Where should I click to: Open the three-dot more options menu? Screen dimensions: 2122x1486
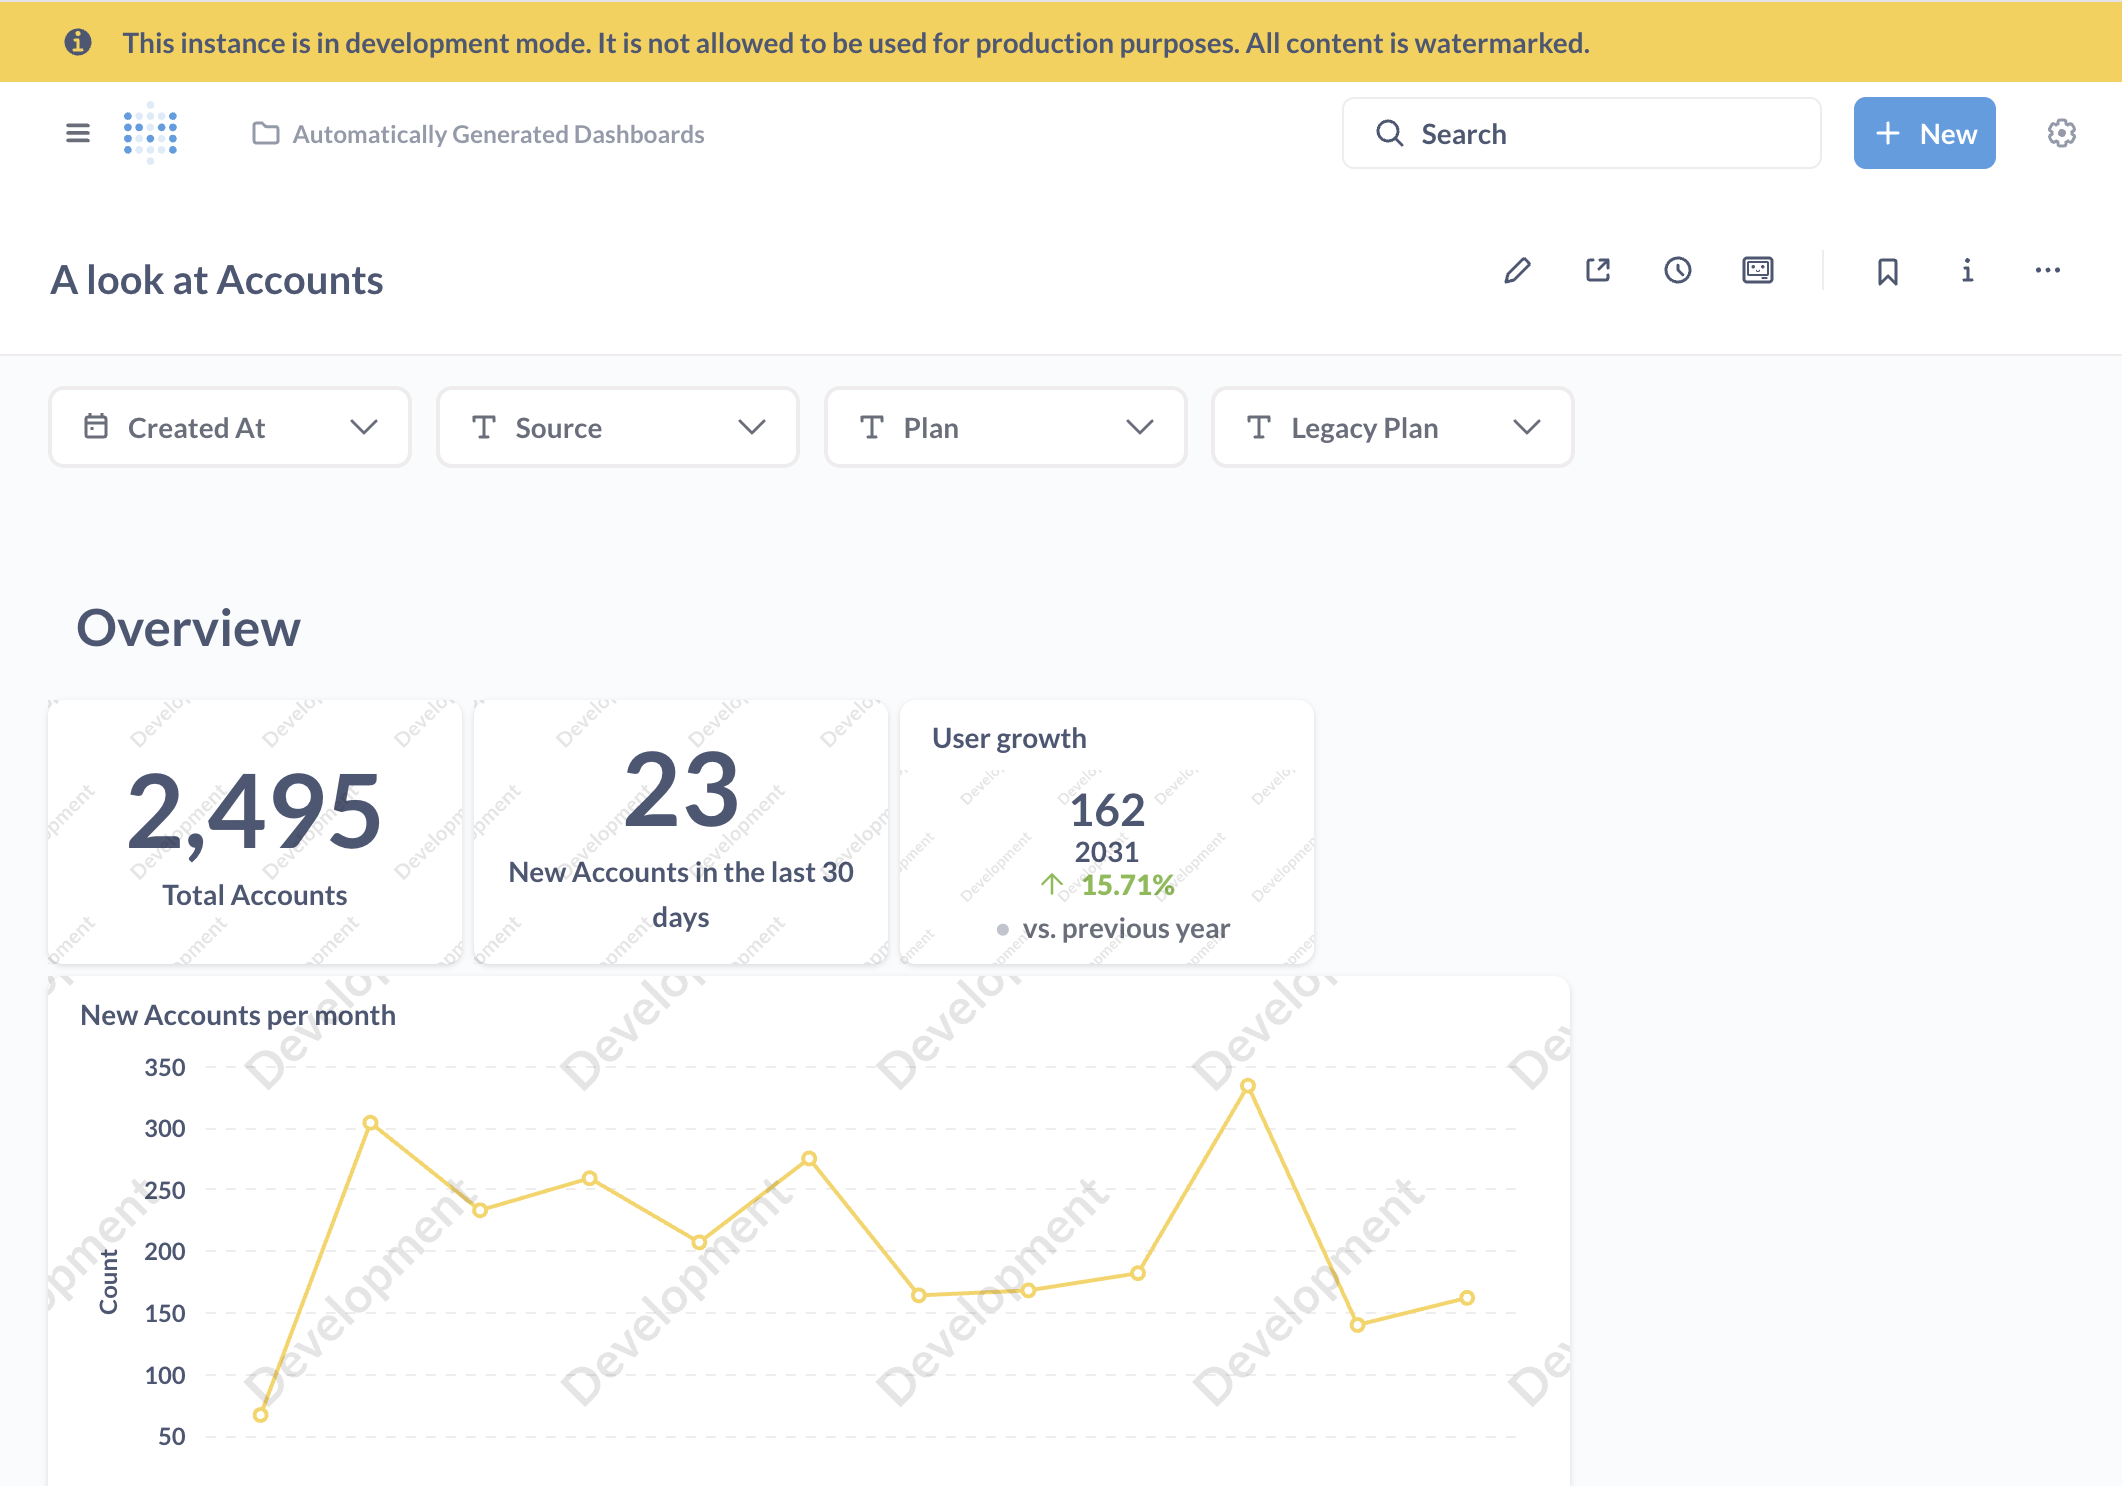pos(2047,271)
